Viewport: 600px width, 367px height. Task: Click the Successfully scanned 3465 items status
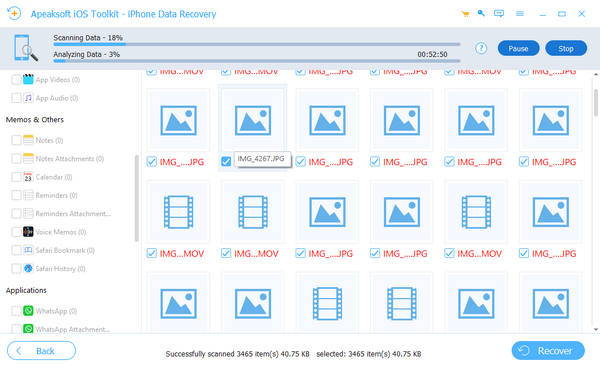point(237,354)
